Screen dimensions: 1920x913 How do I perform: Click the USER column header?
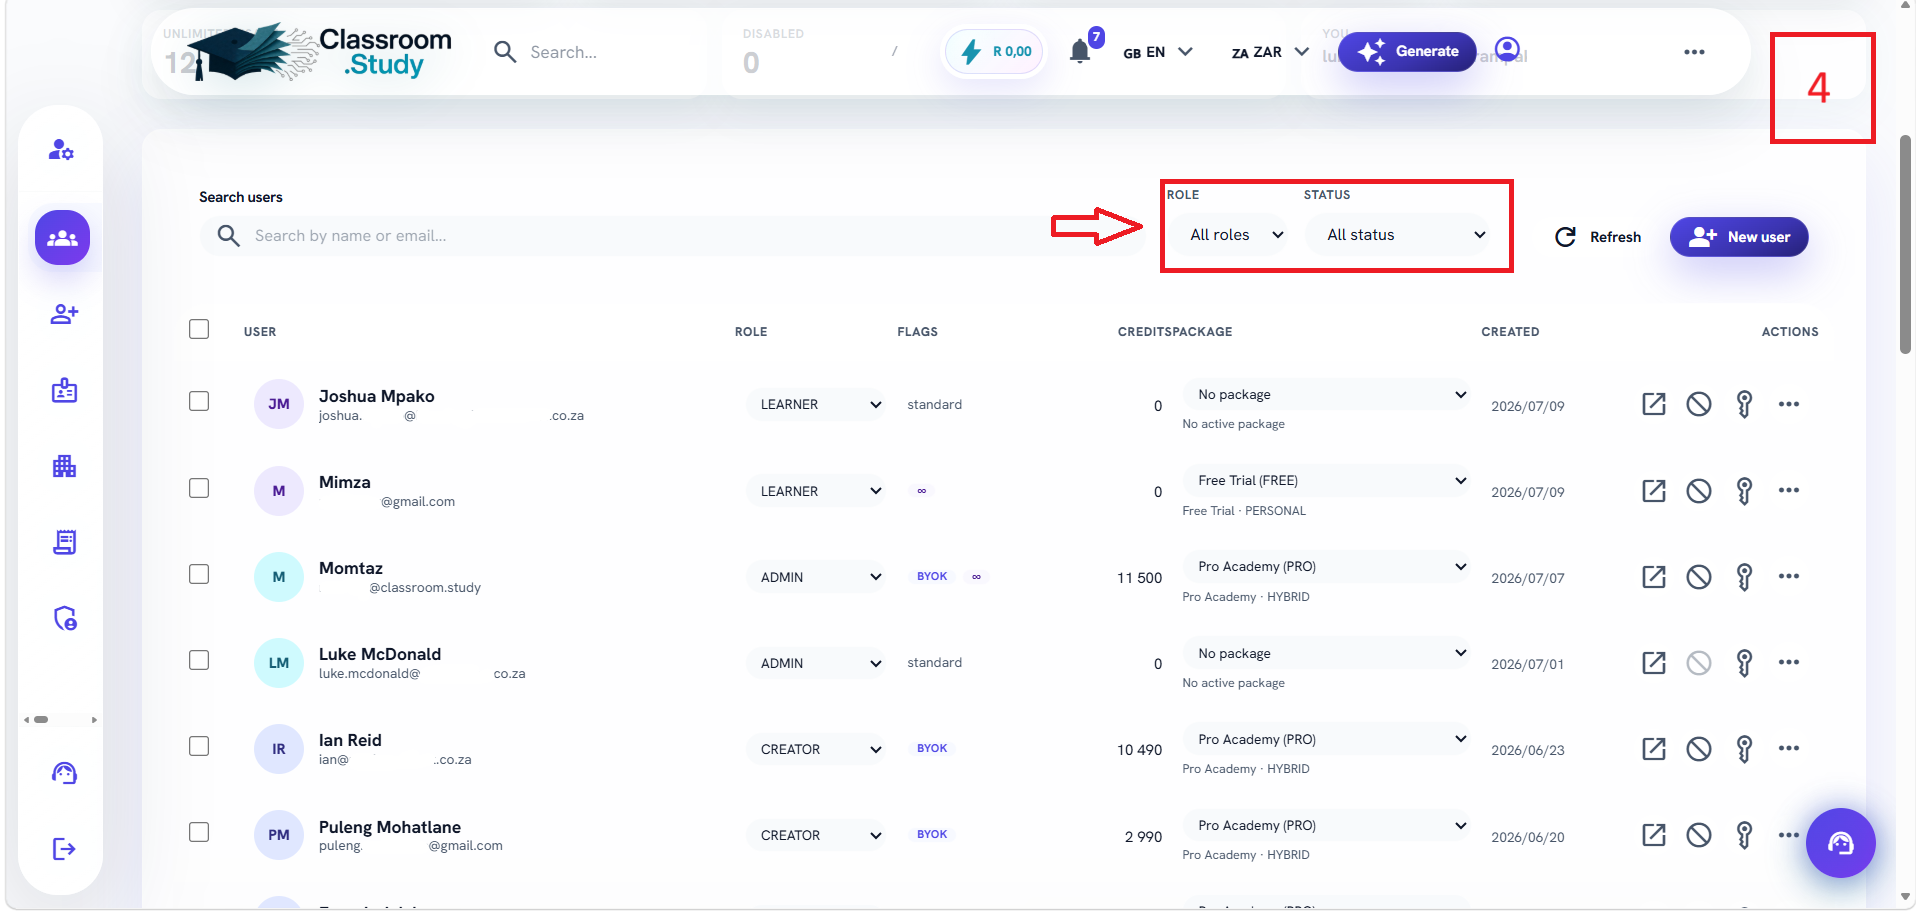[x=260, y=332]
